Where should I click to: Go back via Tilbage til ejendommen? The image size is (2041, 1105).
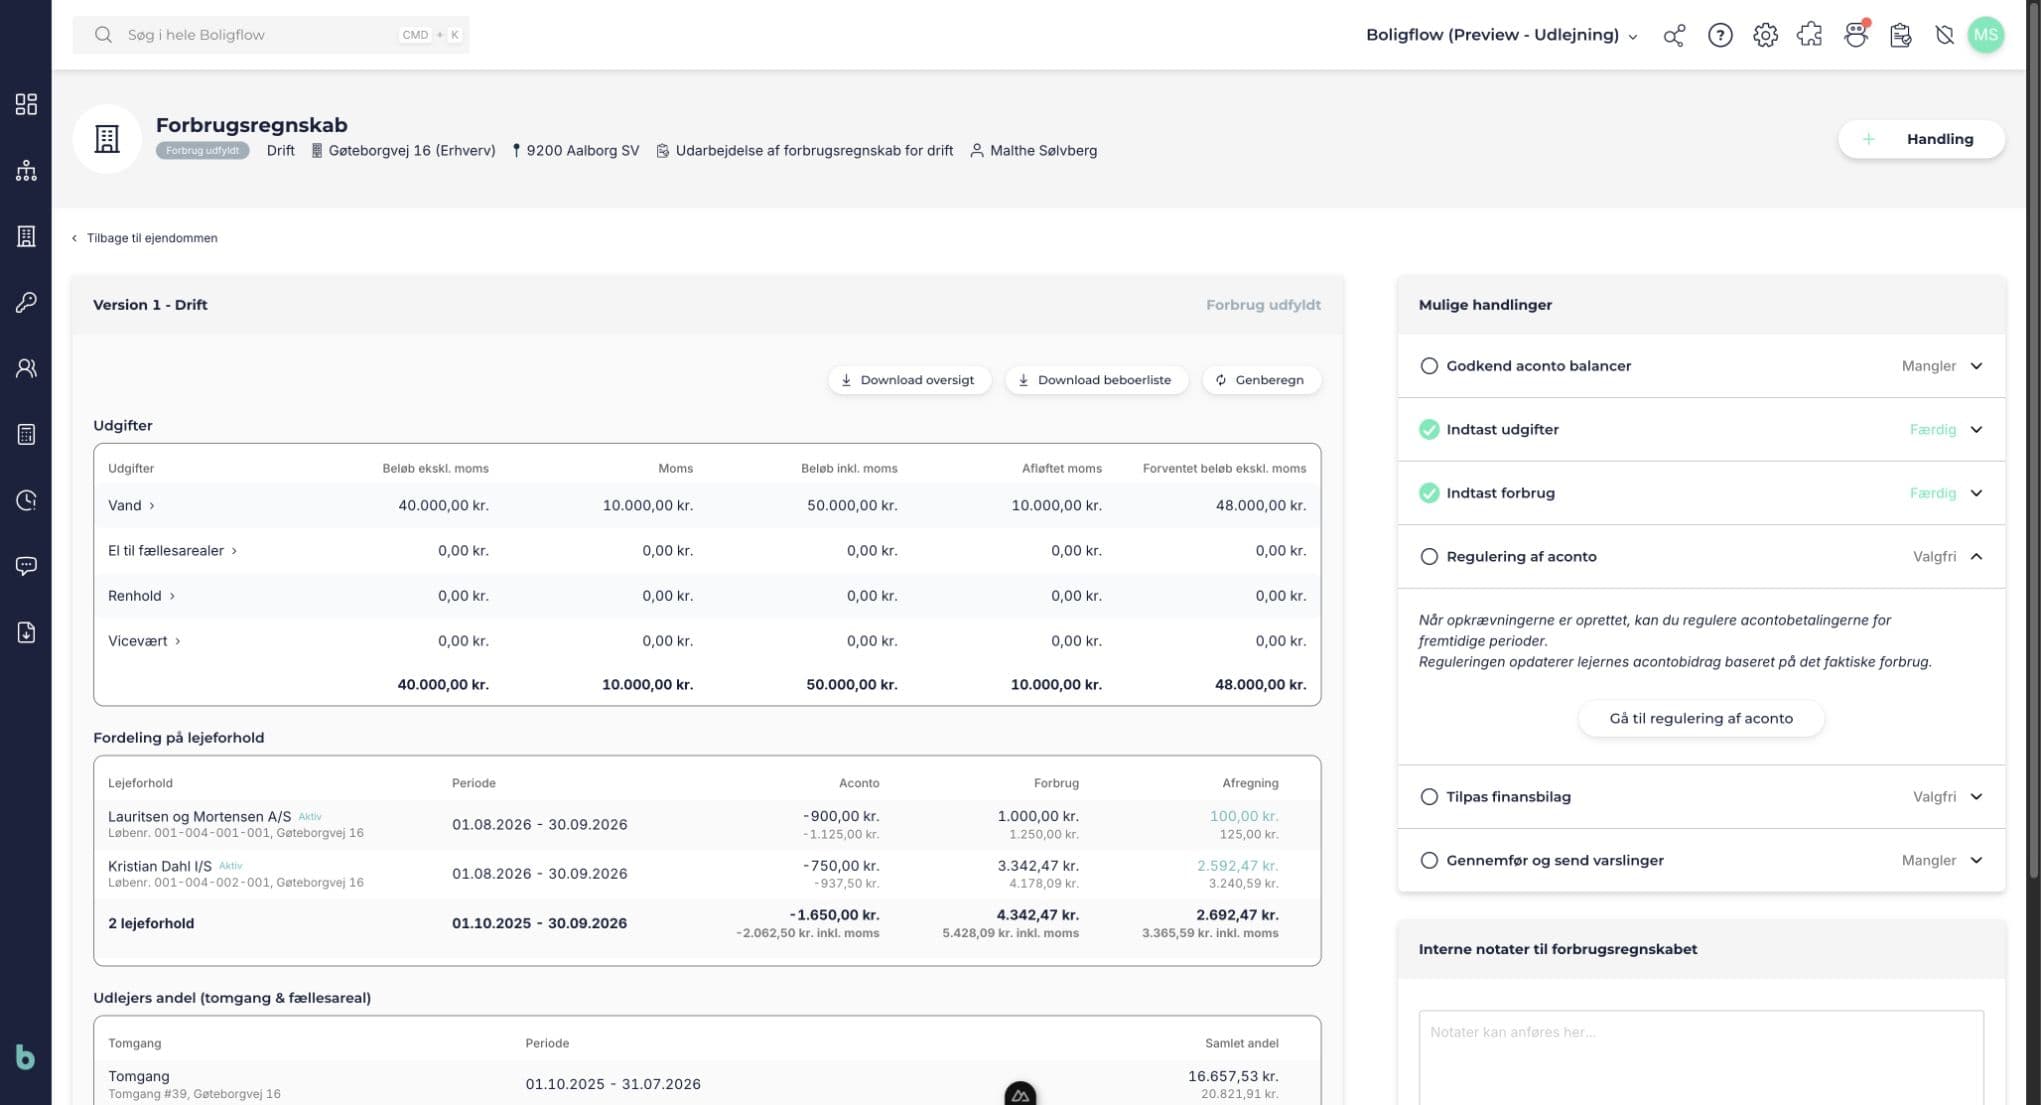tap(145, 238)
